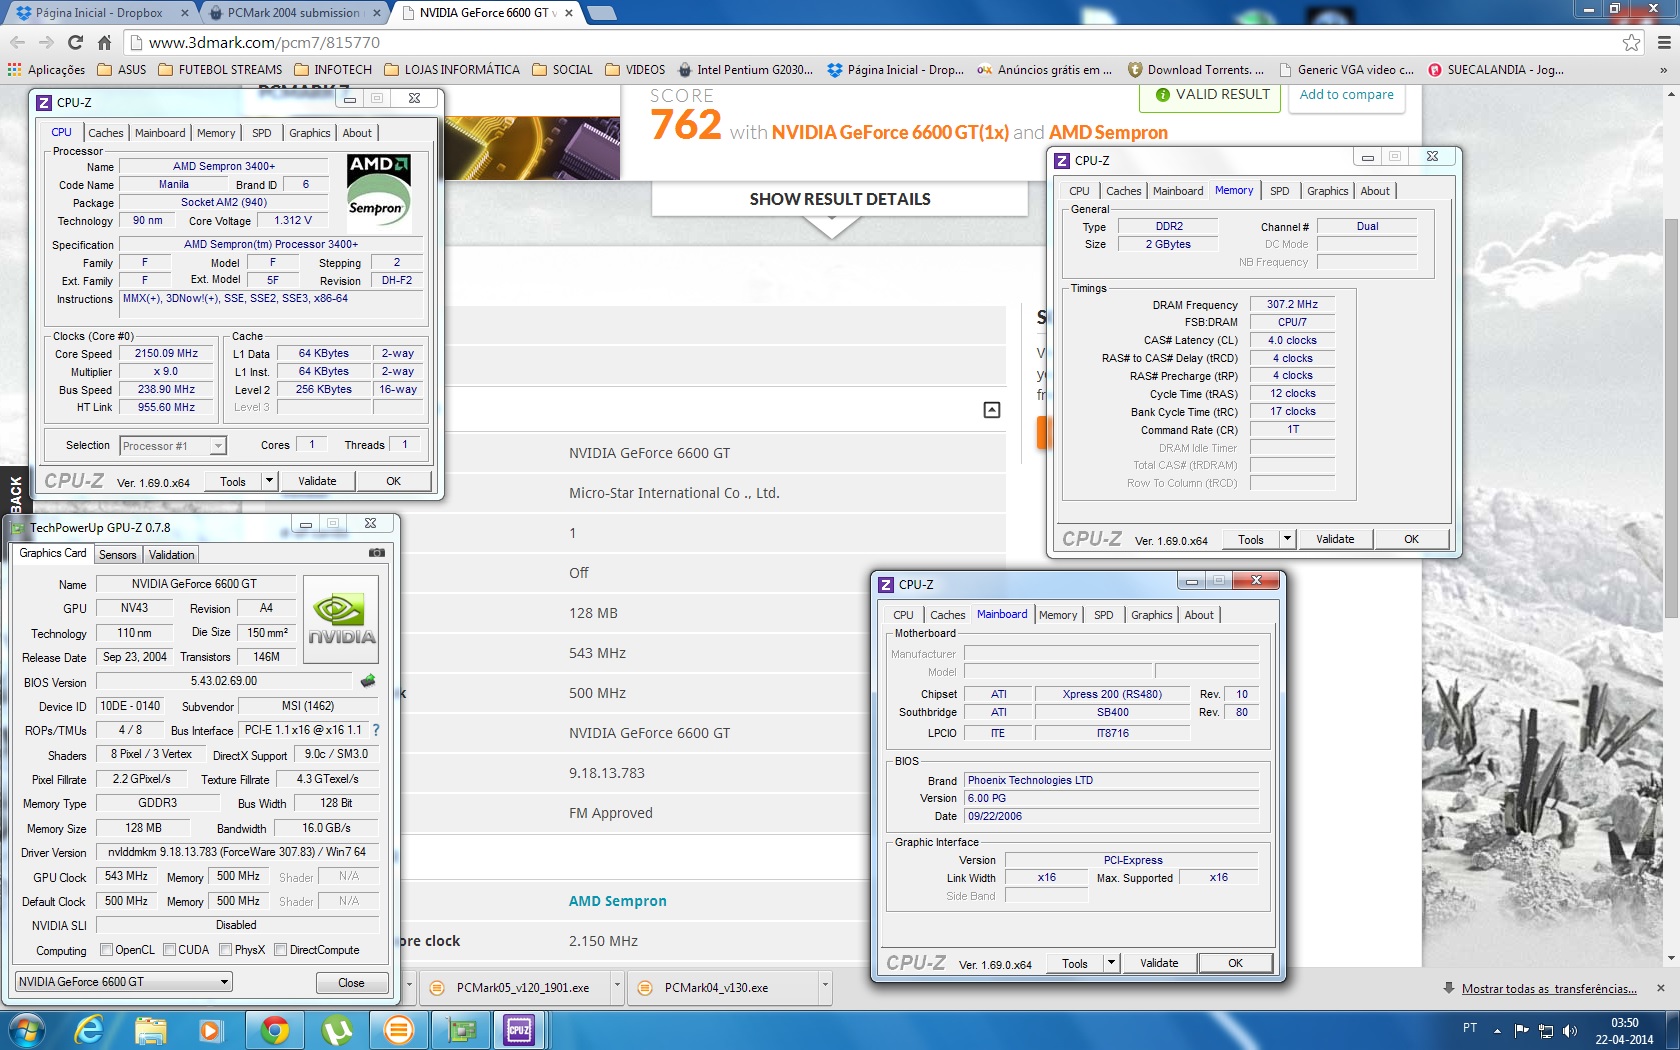This screenshot has width=1680, height=1050.
Task: Open the Windows Start menu
Action: pos(27,1030)
